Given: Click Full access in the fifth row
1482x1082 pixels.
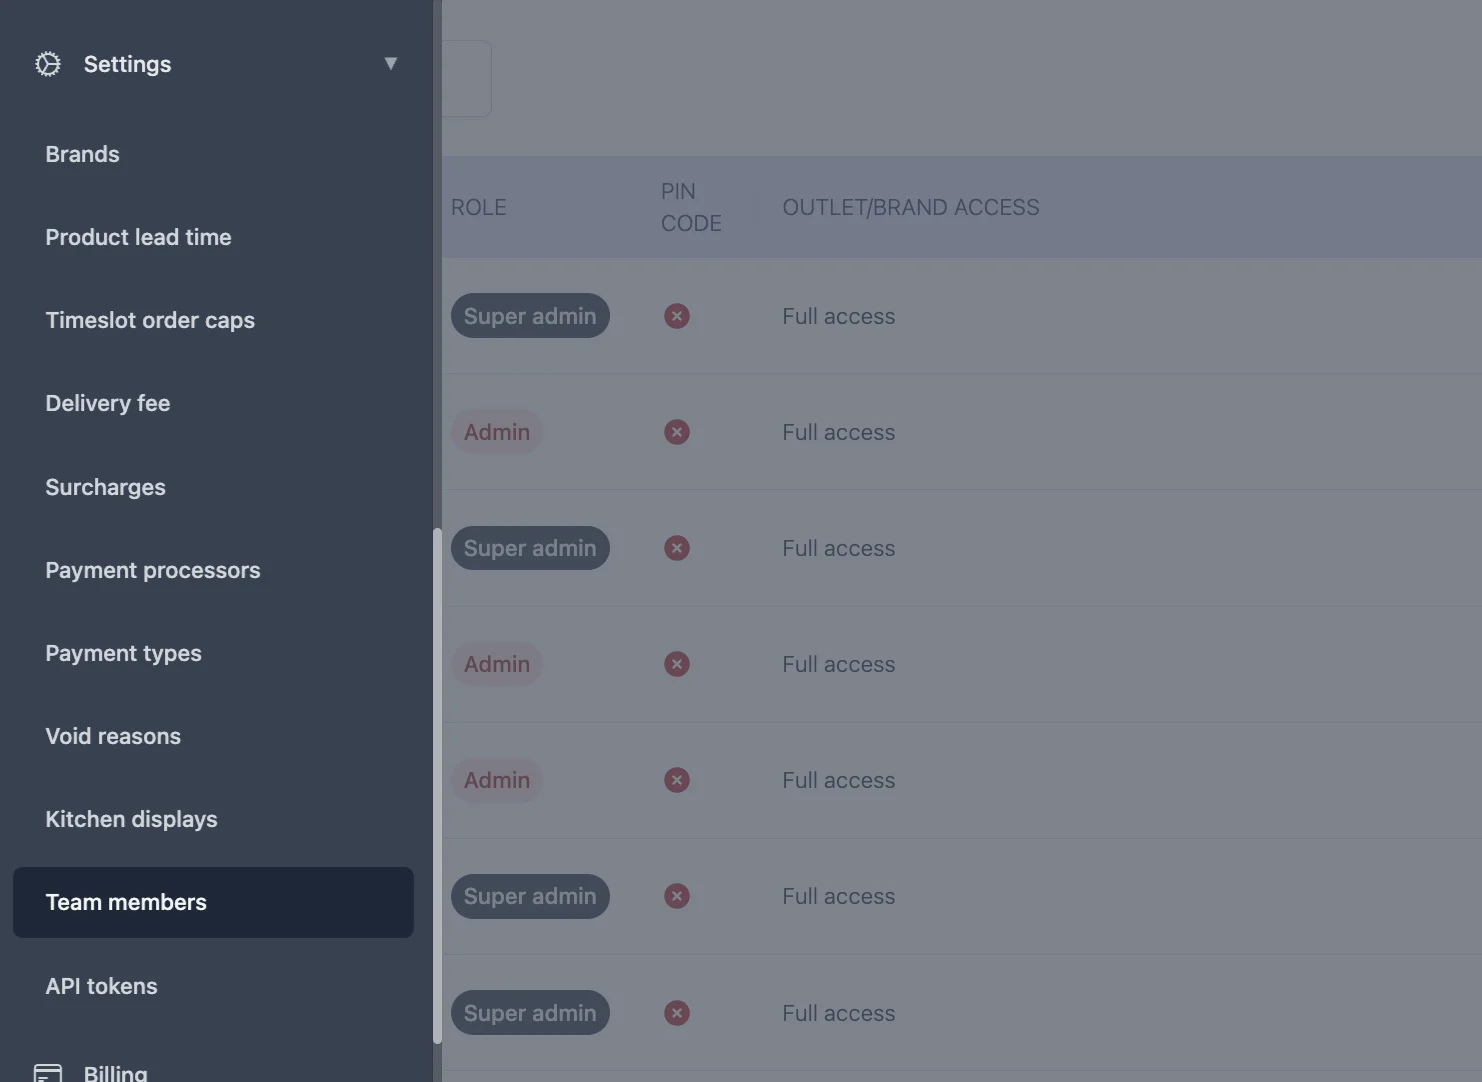Looking at the screenshot, I should 839,780.
